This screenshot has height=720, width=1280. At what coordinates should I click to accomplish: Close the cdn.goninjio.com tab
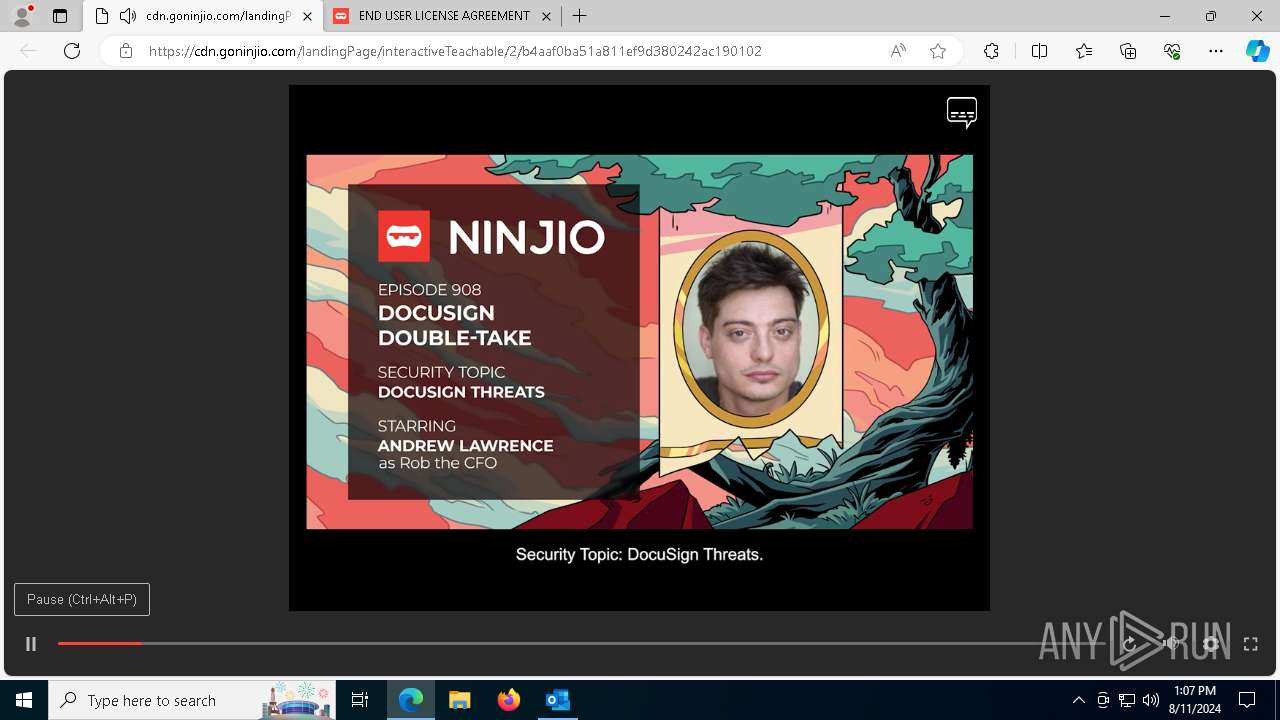pos(307,16)
